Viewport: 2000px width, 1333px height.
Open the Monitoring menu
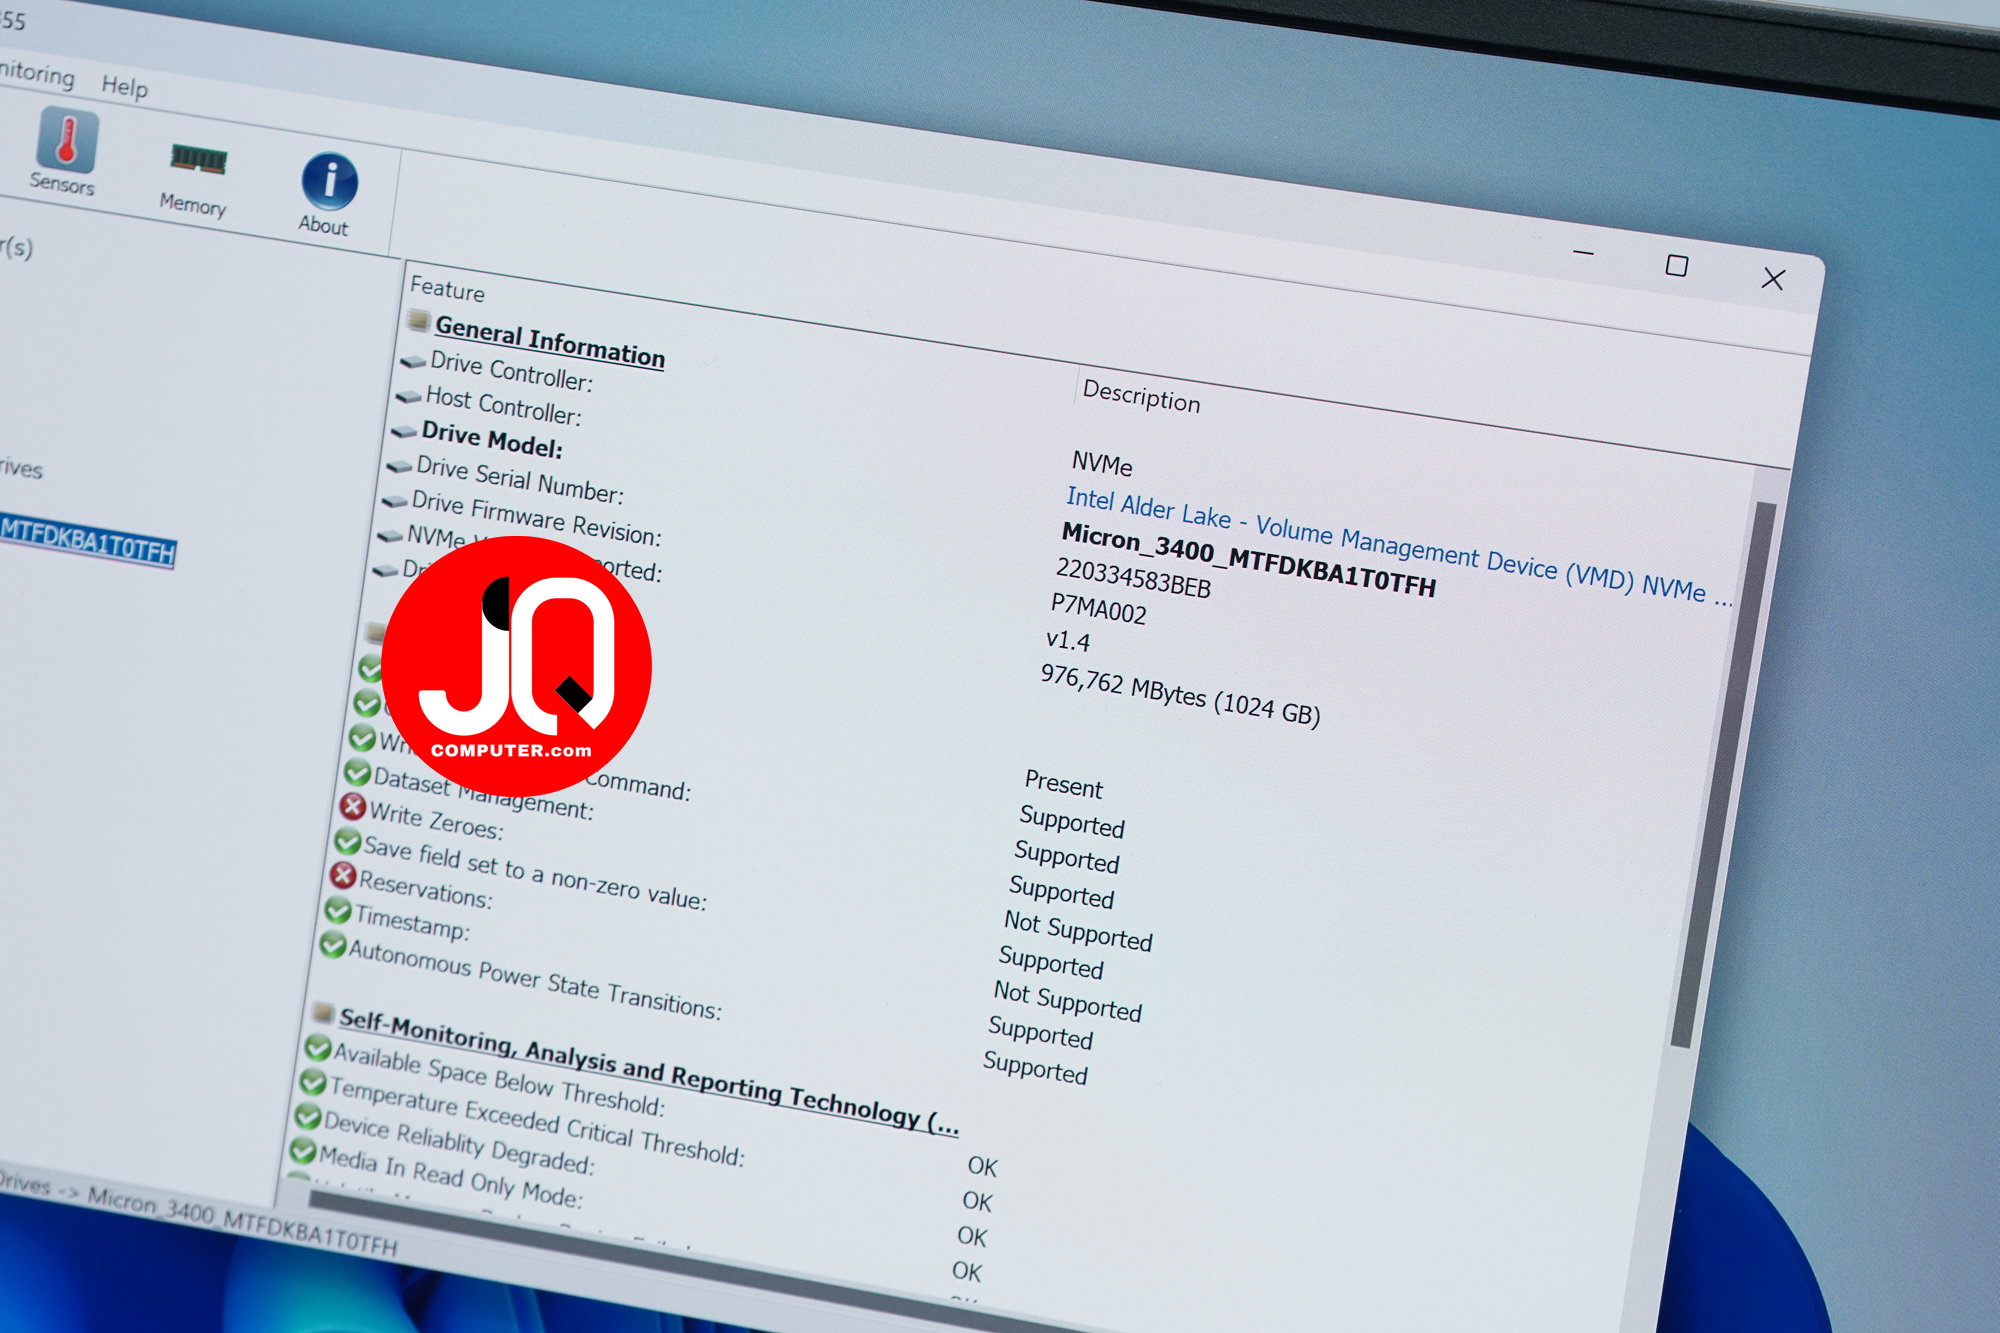(x=36, y=73)
